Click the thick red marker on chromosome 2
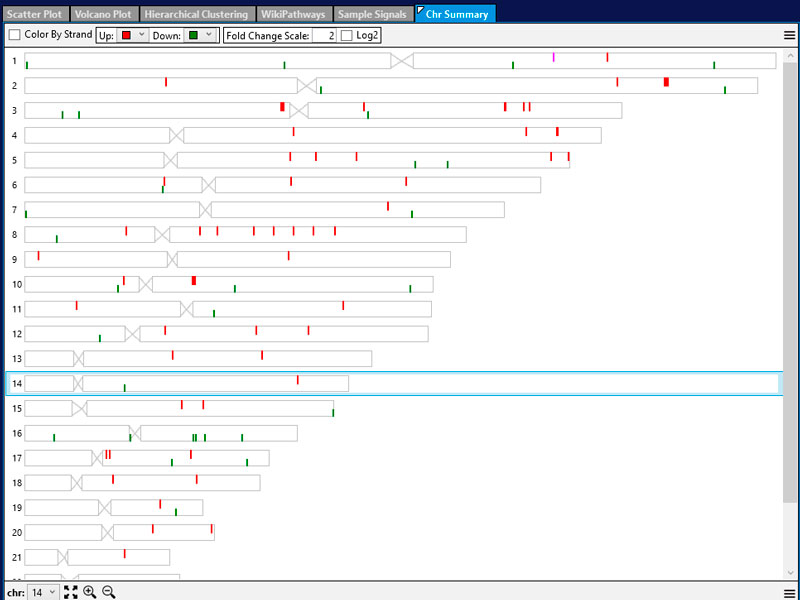800x600 pixels. [x=666, y=81]
